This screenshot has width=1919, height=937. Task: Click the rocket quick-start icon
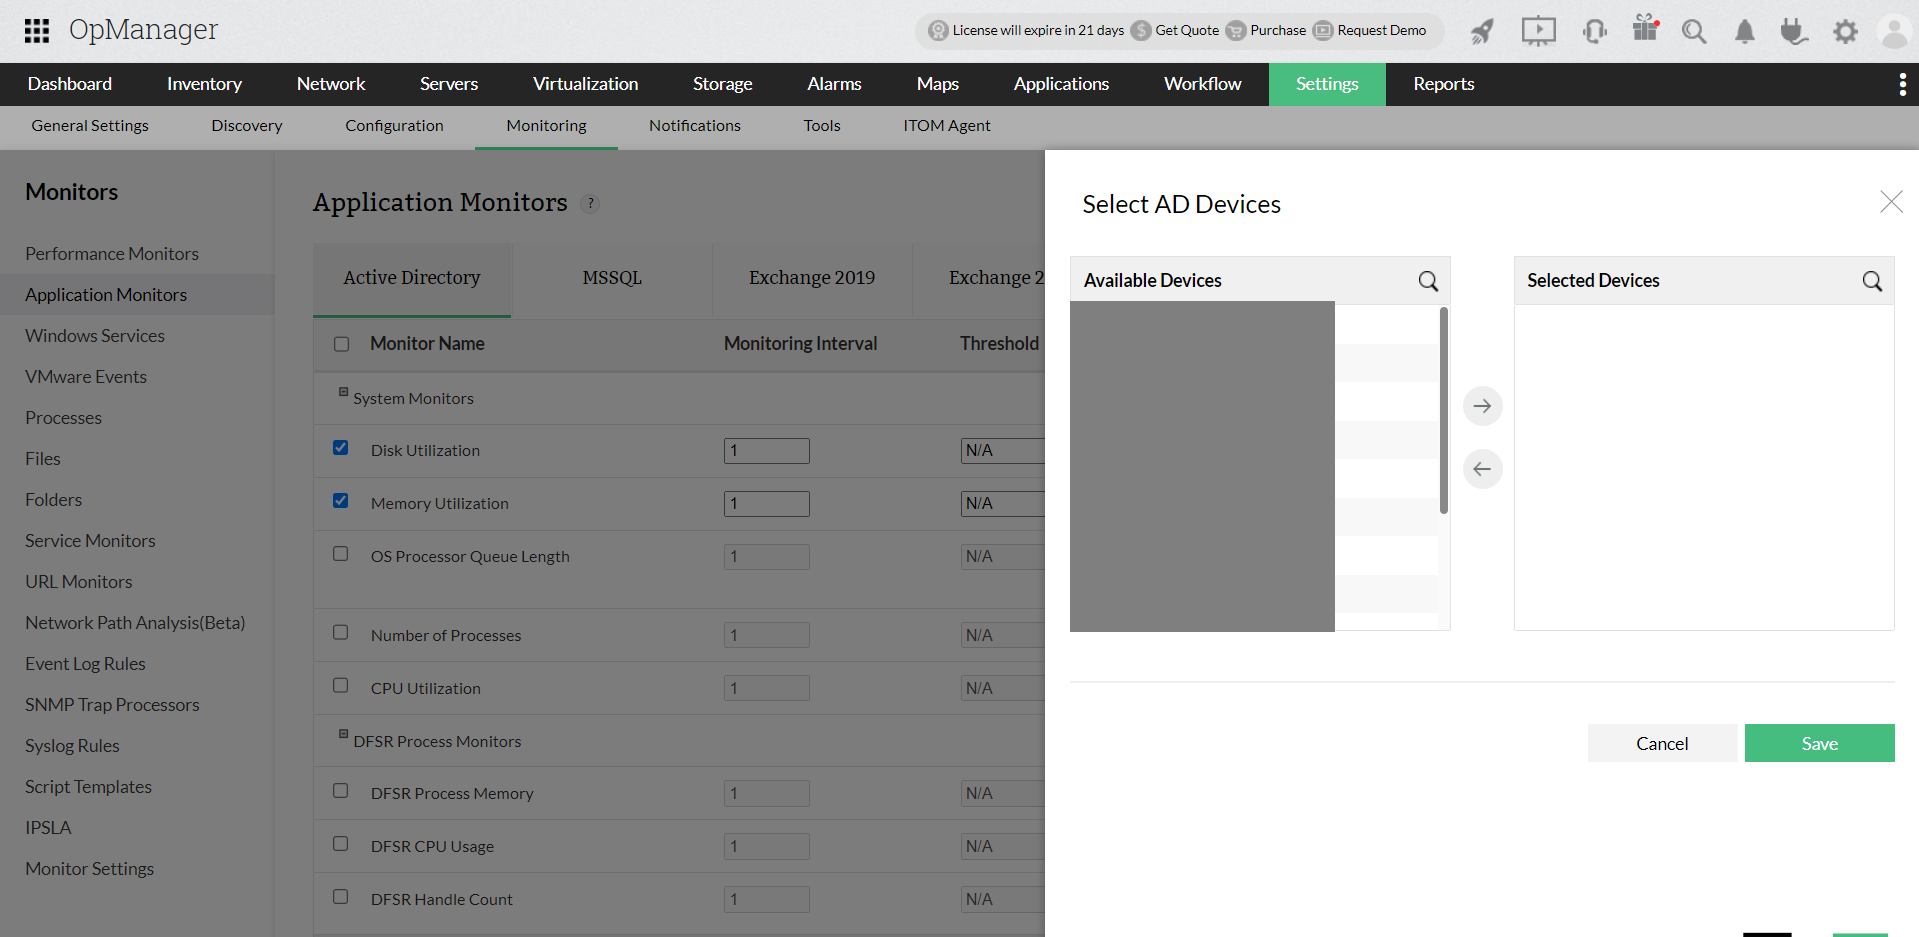pyautogui.click(x=1482, y=31)
